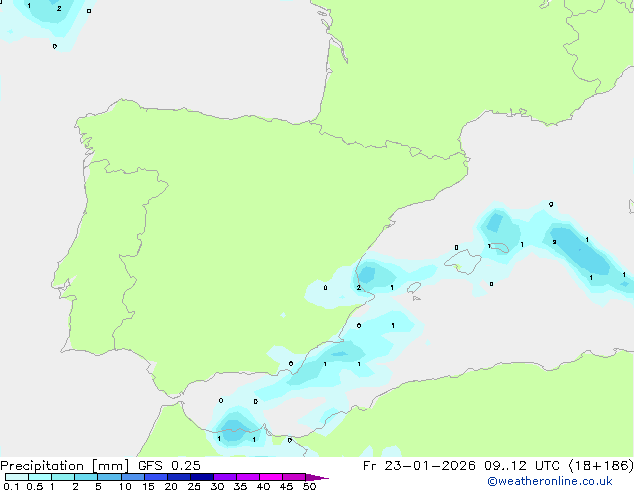Click the legend swatch between 0.1 and 0.5
The width and height of the screenshot is (634, 490).
[17, 477]
